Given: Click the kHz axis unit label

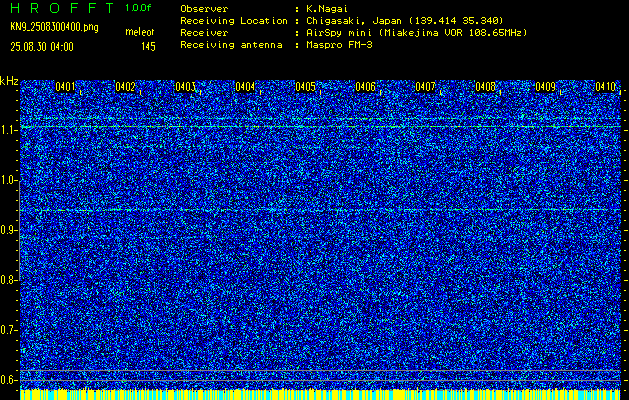Looking at the screenshot, I should coord(9,81).
